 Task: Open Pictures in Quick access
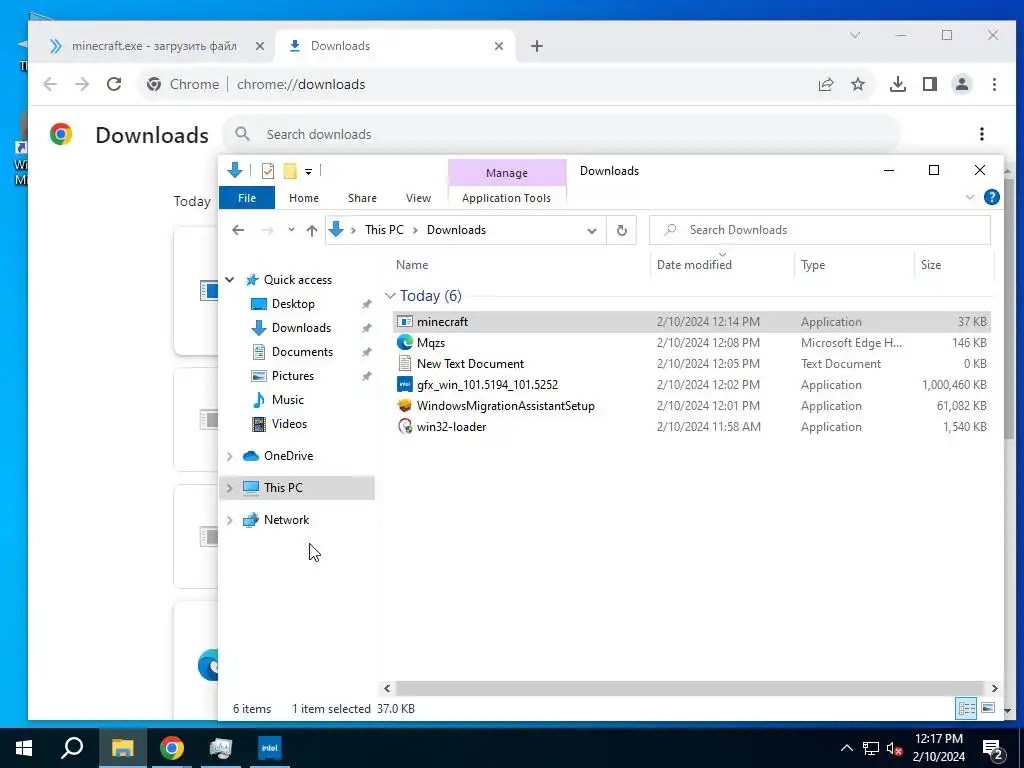[x=292, y=376]
